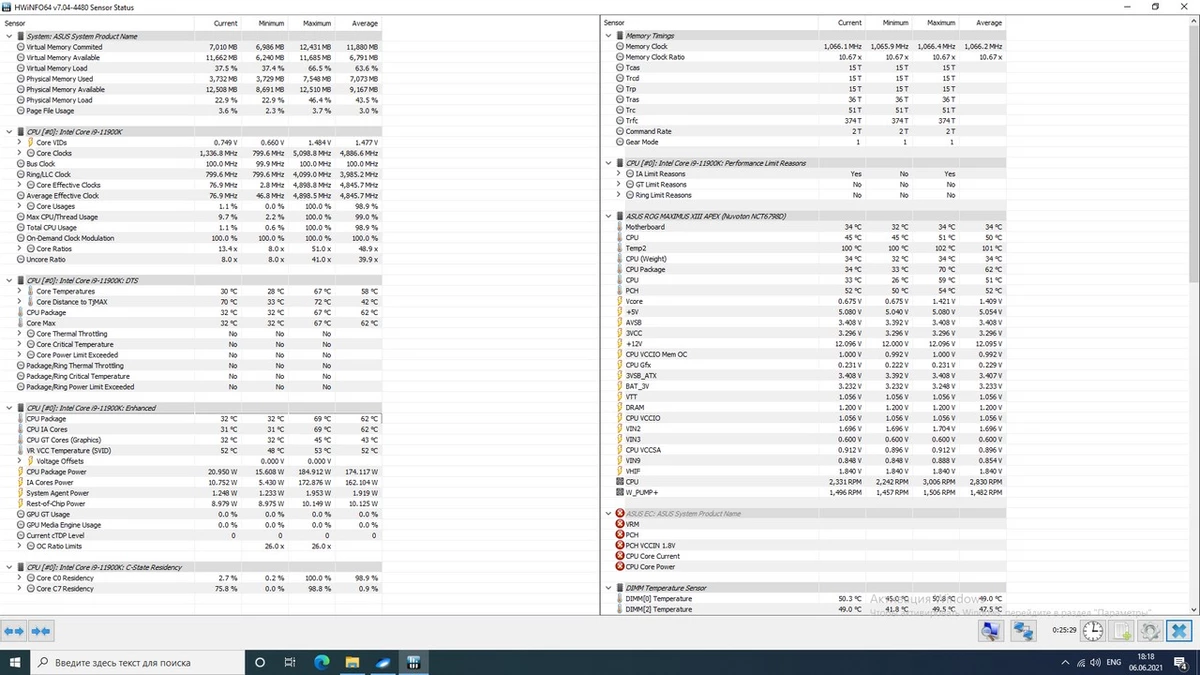This screenshot has width=1200, height=675.
Task: Launch Microsoft Edge from the taskbar
Action: pyautogui.click(x=321, y=662)
